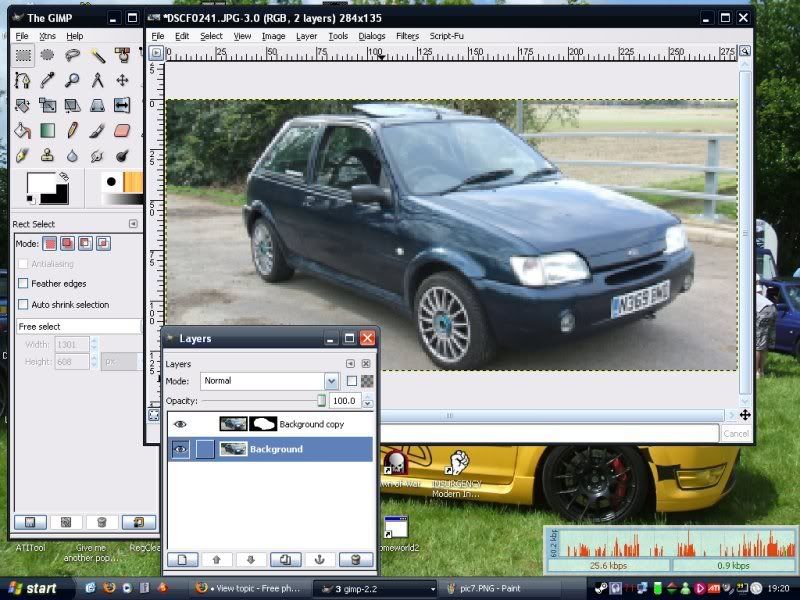Image resolution: width=800 pixels, height=600 pixels.
Task: Open the Layer menu
Action: 306,36
